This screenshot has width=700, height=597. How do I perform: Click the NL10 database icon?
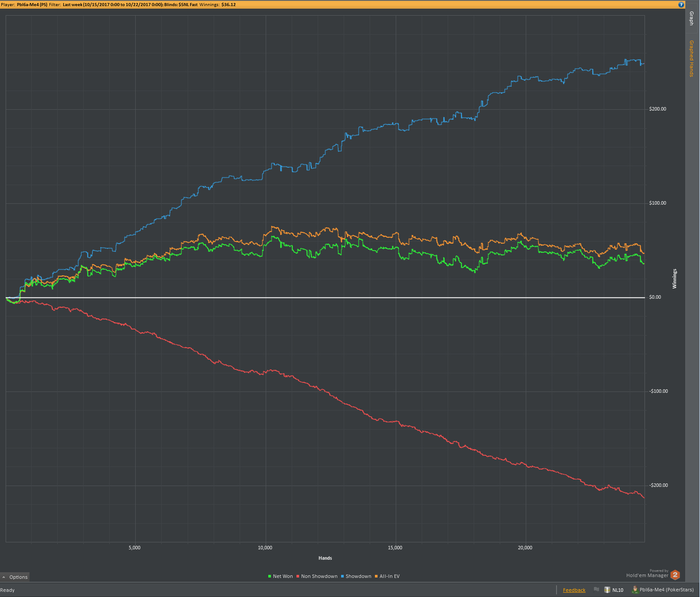607,589
